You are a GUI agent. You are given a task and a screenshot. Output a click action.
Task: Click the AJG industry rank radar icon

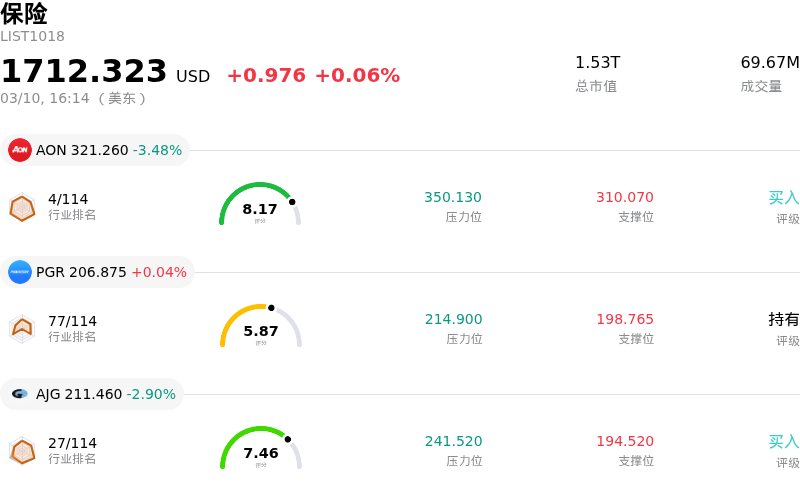click(x=22, y=451)
